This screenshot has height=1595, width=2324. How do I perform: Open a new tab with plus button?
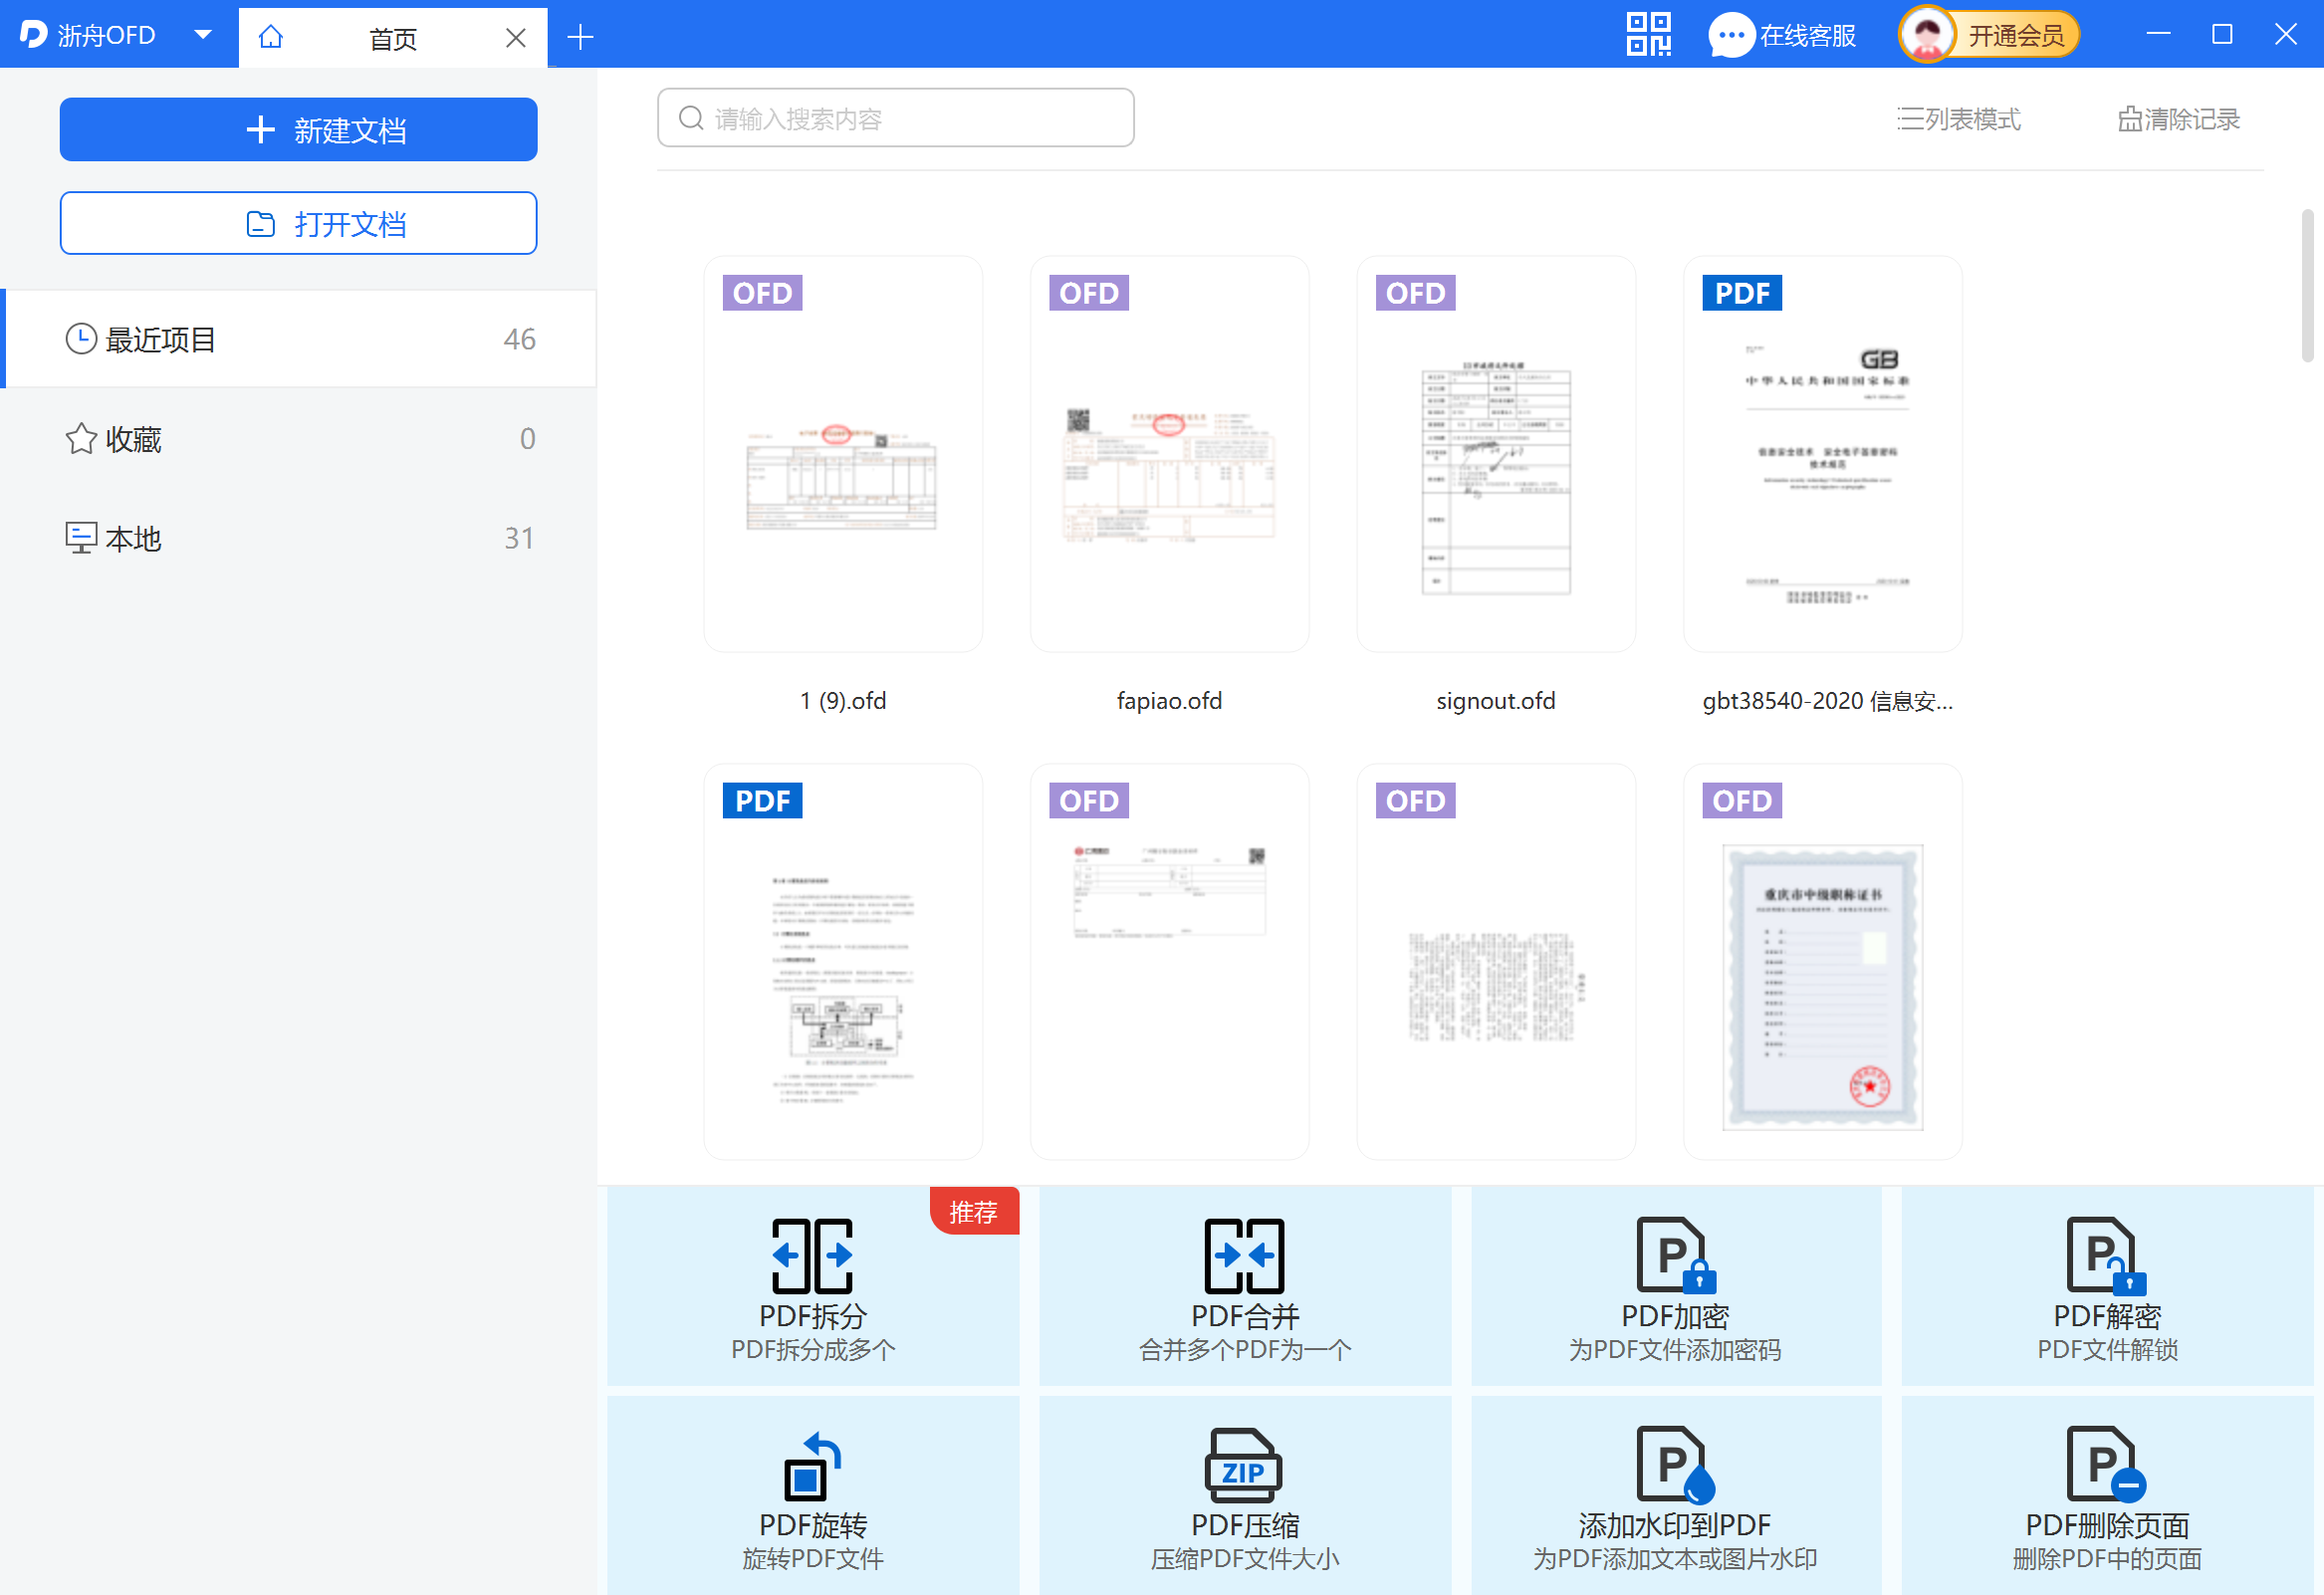point(580,38)
